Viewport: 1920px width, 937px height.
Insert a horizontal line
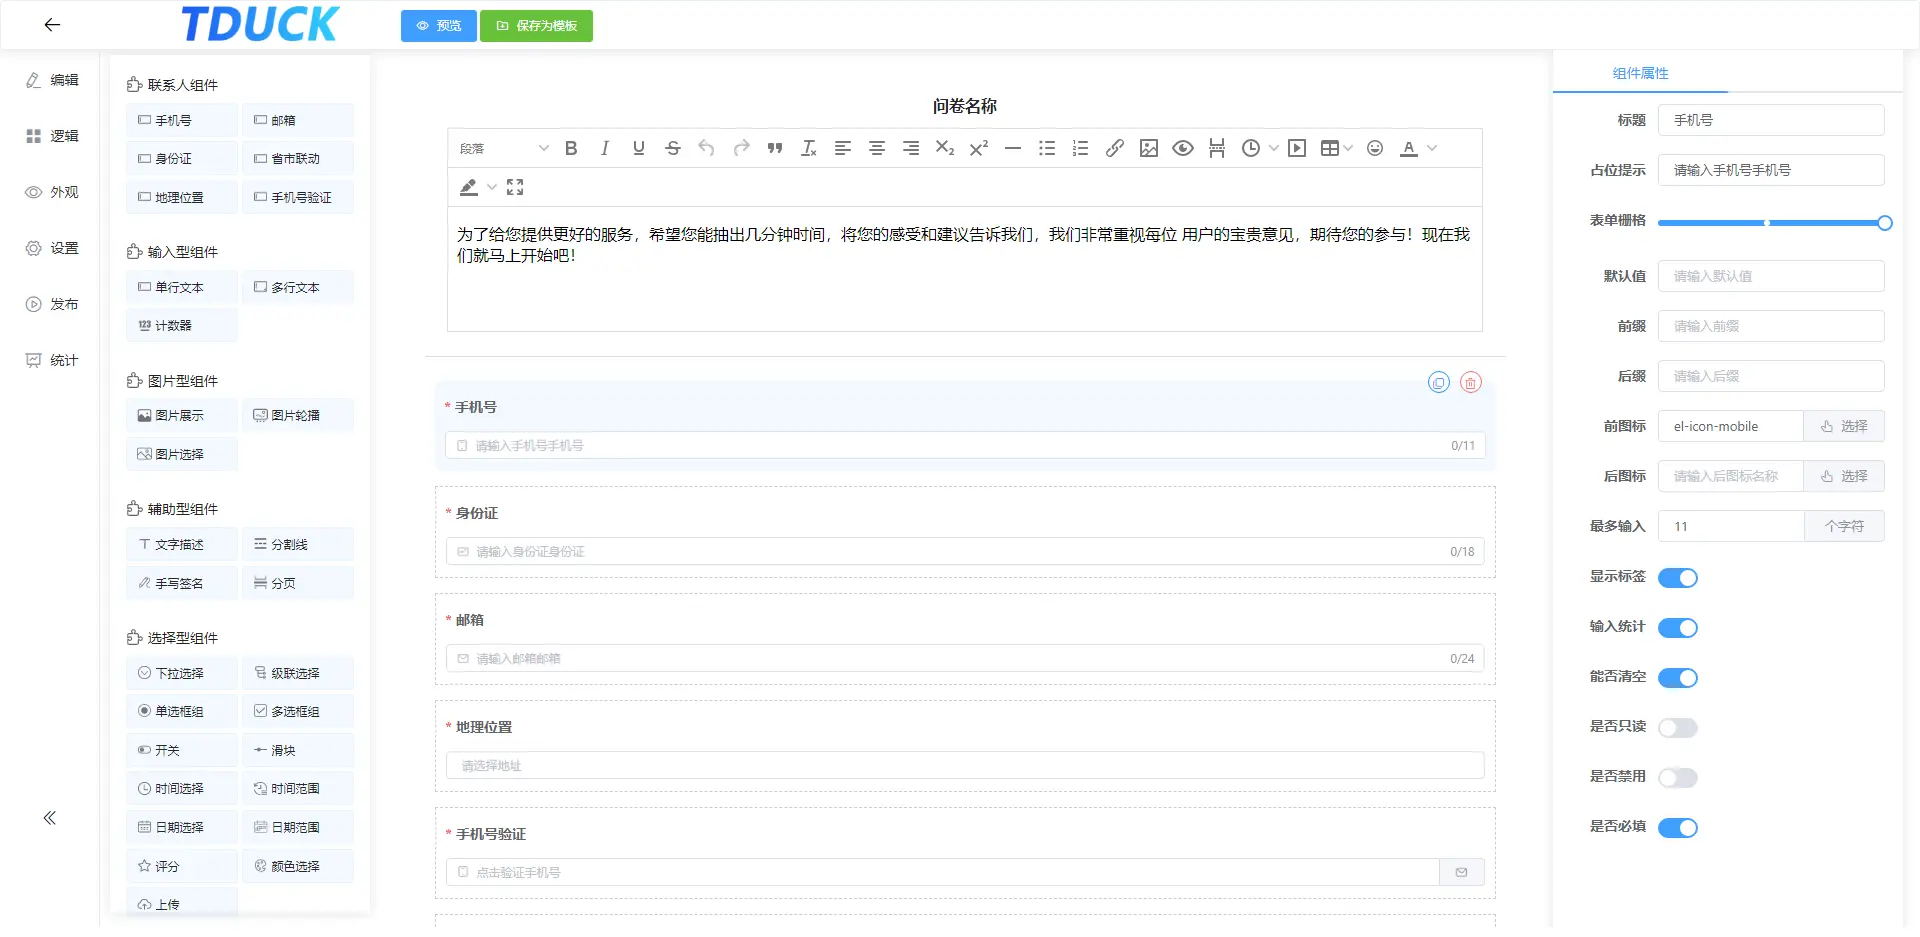point(1013,148)
